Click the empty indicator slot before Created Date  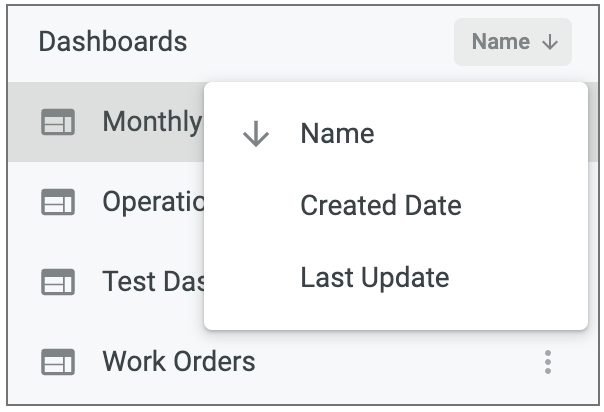click(x=256, y=205)
